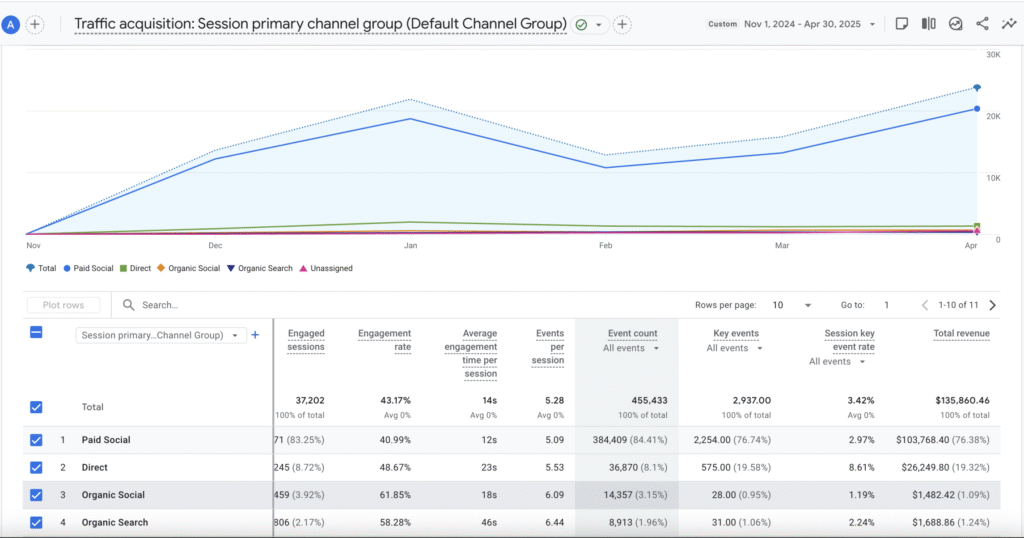Expand the Rows per page dropdown
Image resolution: width=1024 pixels, height=538 pixels.
pyautogui.click(x=784, y=305)
